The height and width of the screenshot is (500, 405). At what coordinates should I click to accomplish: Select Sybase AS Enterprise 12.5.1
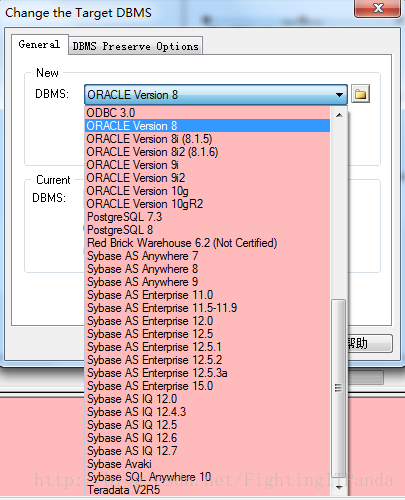[x=207, y=347]
